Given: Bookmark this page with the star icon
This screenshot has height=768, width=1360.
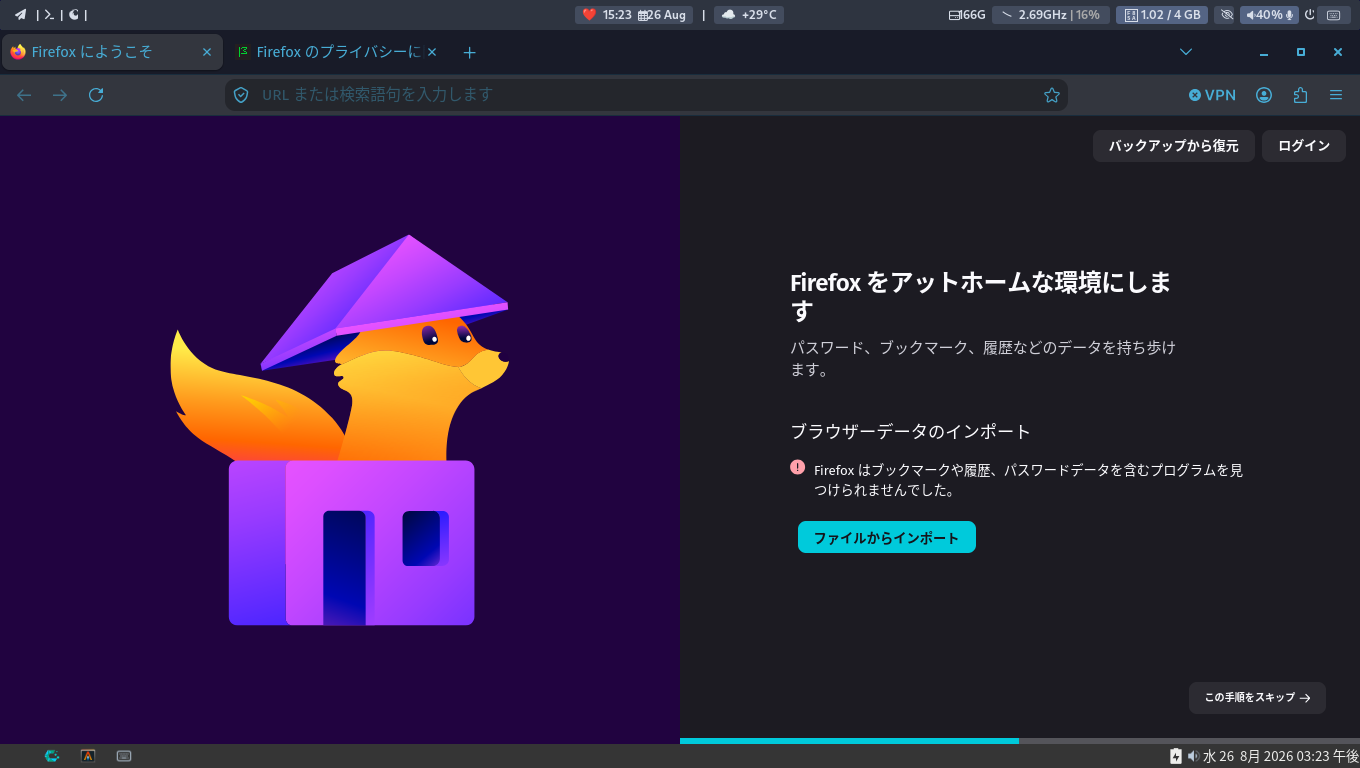Looking at the screenshot, I should tap(1052, 95).
